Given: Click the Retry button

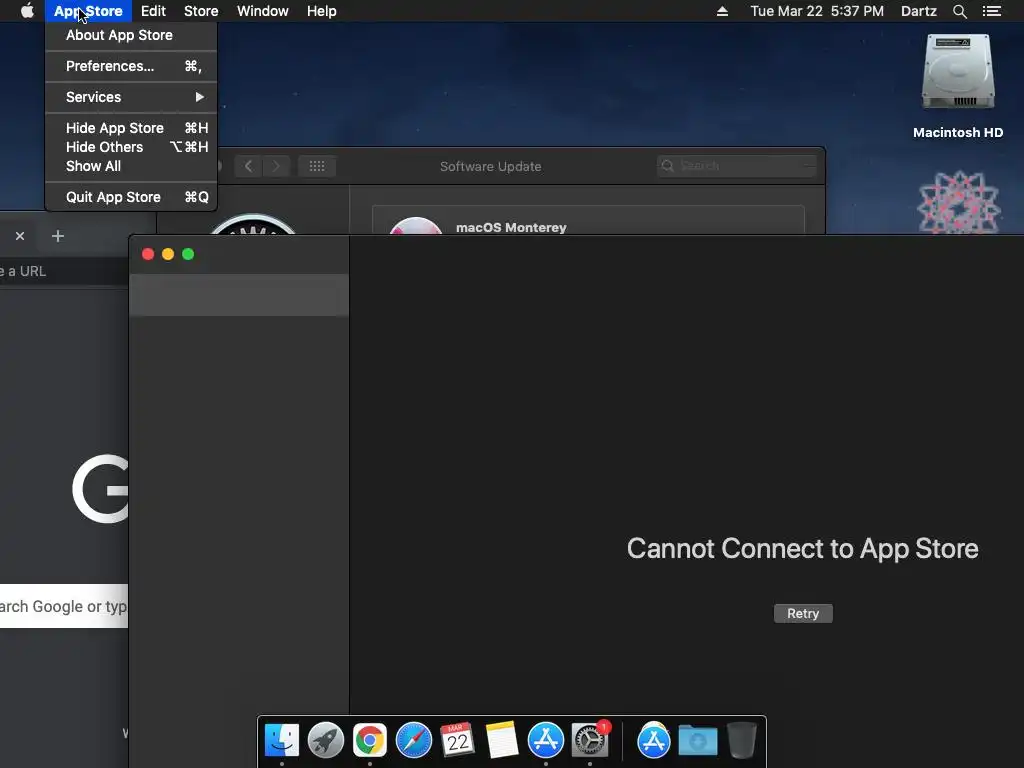Looking at the screenshot, I should [803, 613].
